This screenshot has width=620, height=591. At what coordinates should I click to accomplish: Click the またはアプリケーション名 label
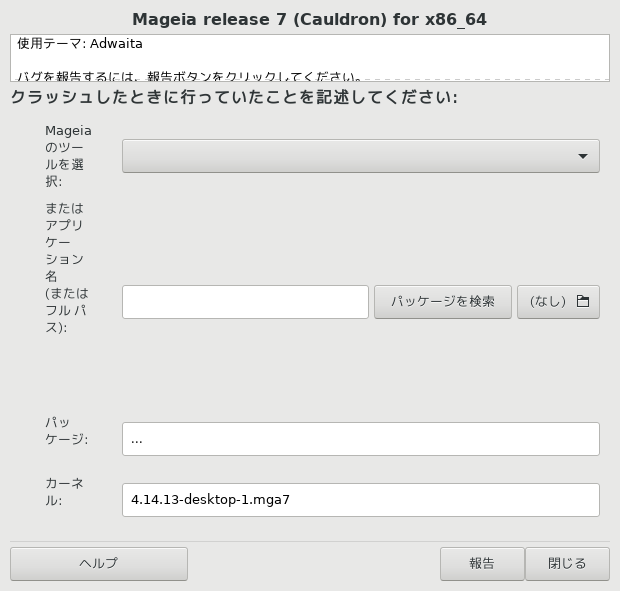66,268
